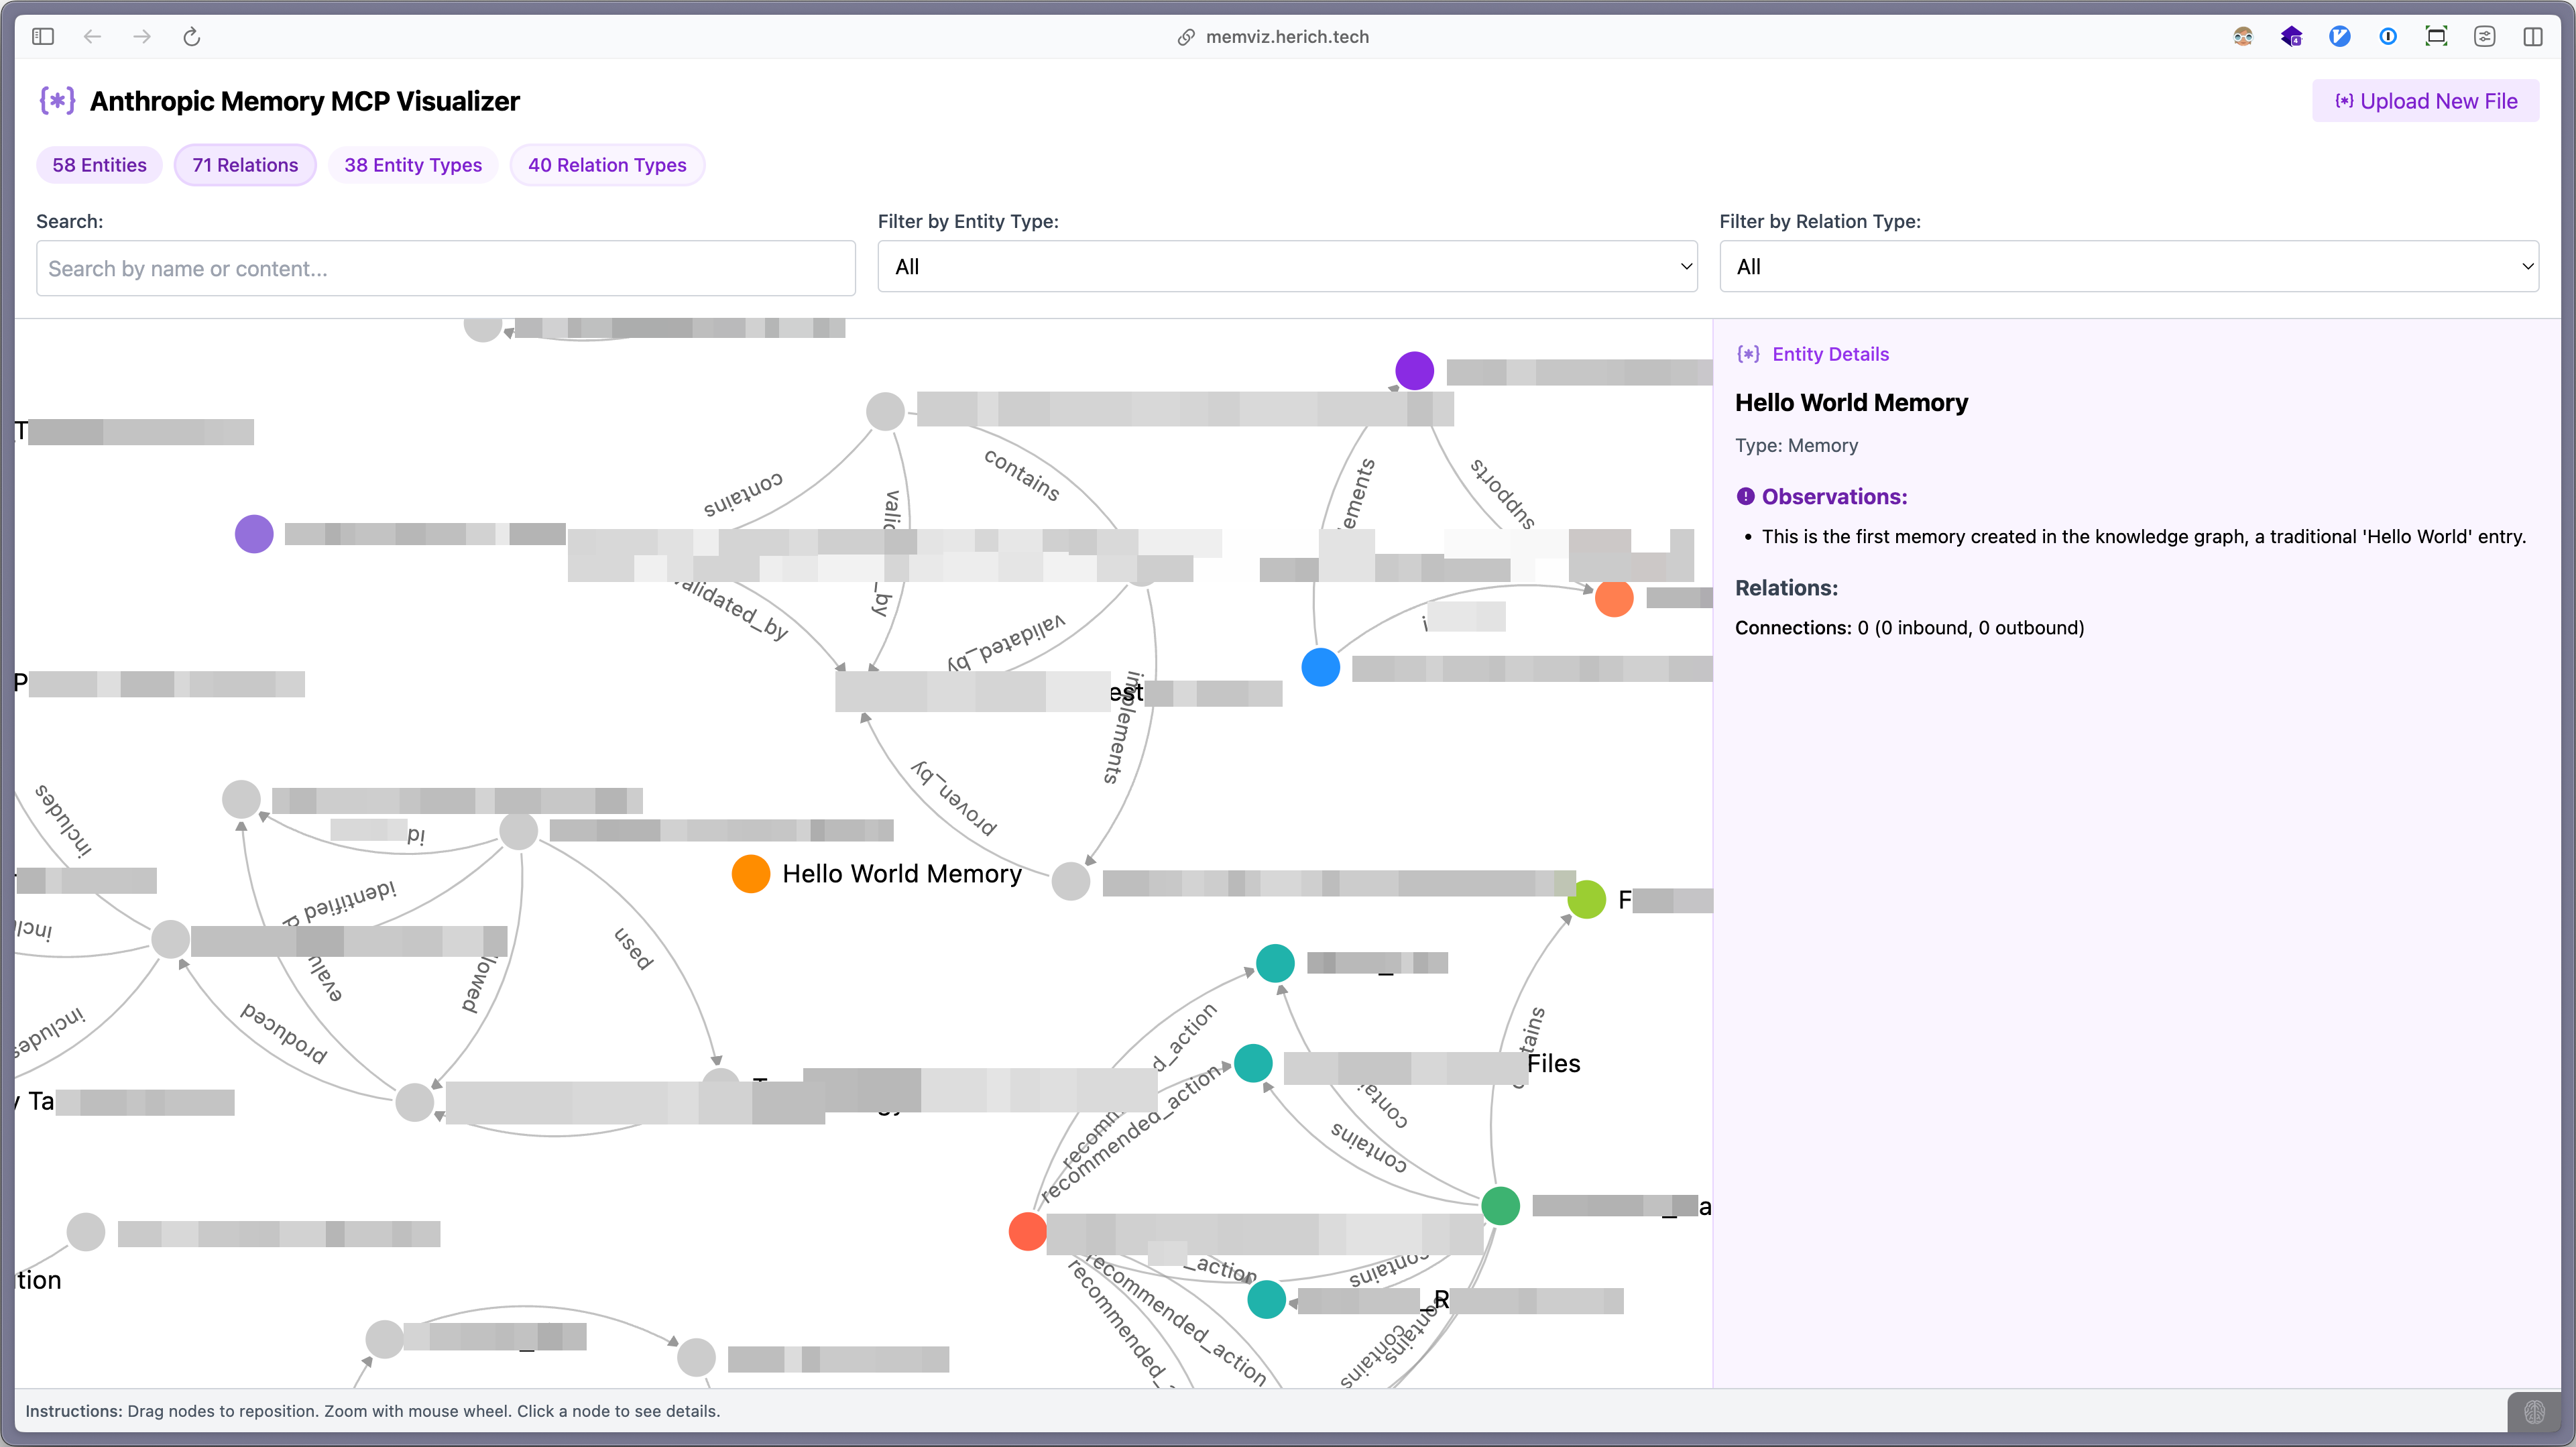Image resolution: width=2576 pixels, height=1447 pixels.
Task: Click the browser profile avatar icon
Action: [2244, 37]
